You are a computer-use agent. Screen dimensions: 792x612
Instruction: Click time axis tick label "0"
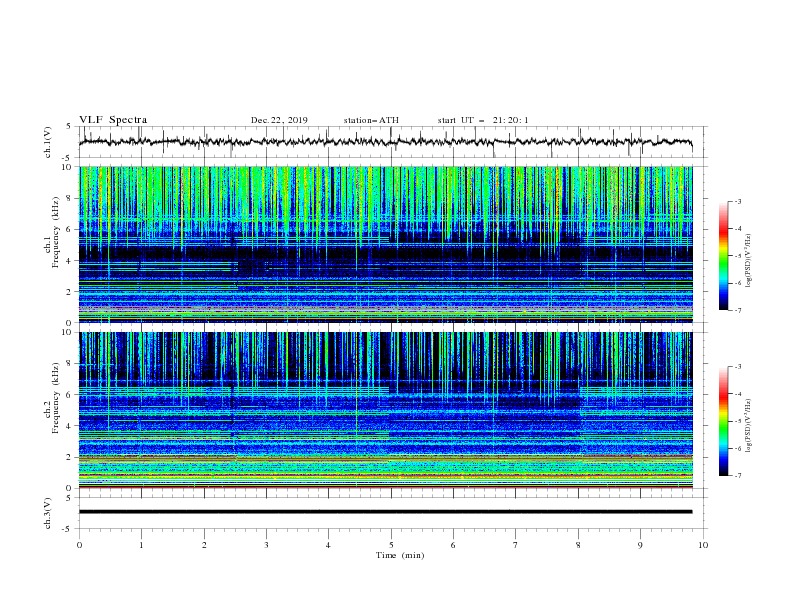click(79, 545)
